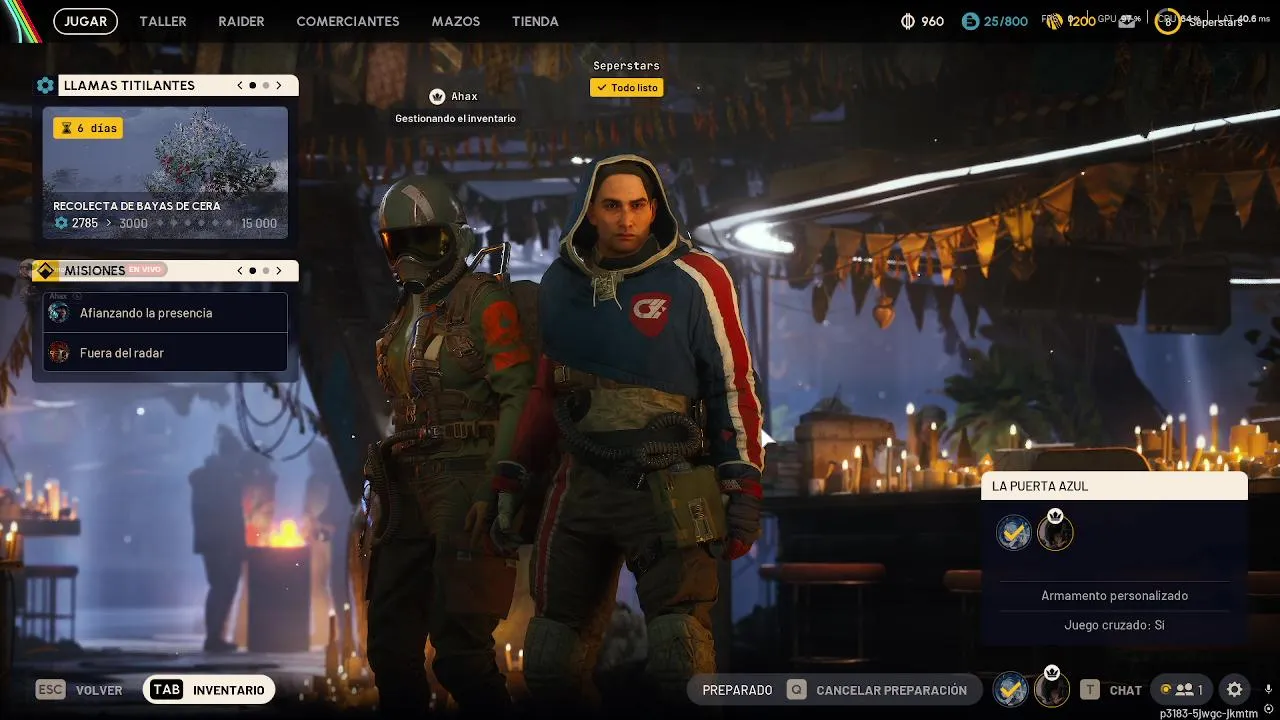1280x720 pixels.
Task: Click ready-check player avatar in bottom bar
Action: click(1011, 689)
